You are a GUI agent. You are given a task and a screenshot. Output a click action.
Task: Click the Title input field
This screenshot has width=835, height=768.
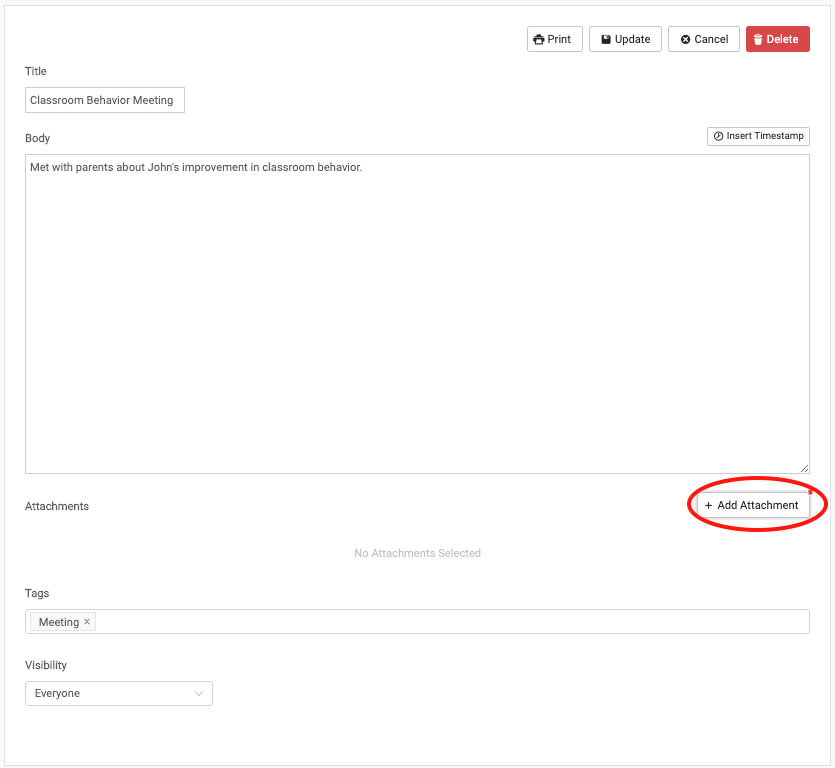click(x=105, y=100)
